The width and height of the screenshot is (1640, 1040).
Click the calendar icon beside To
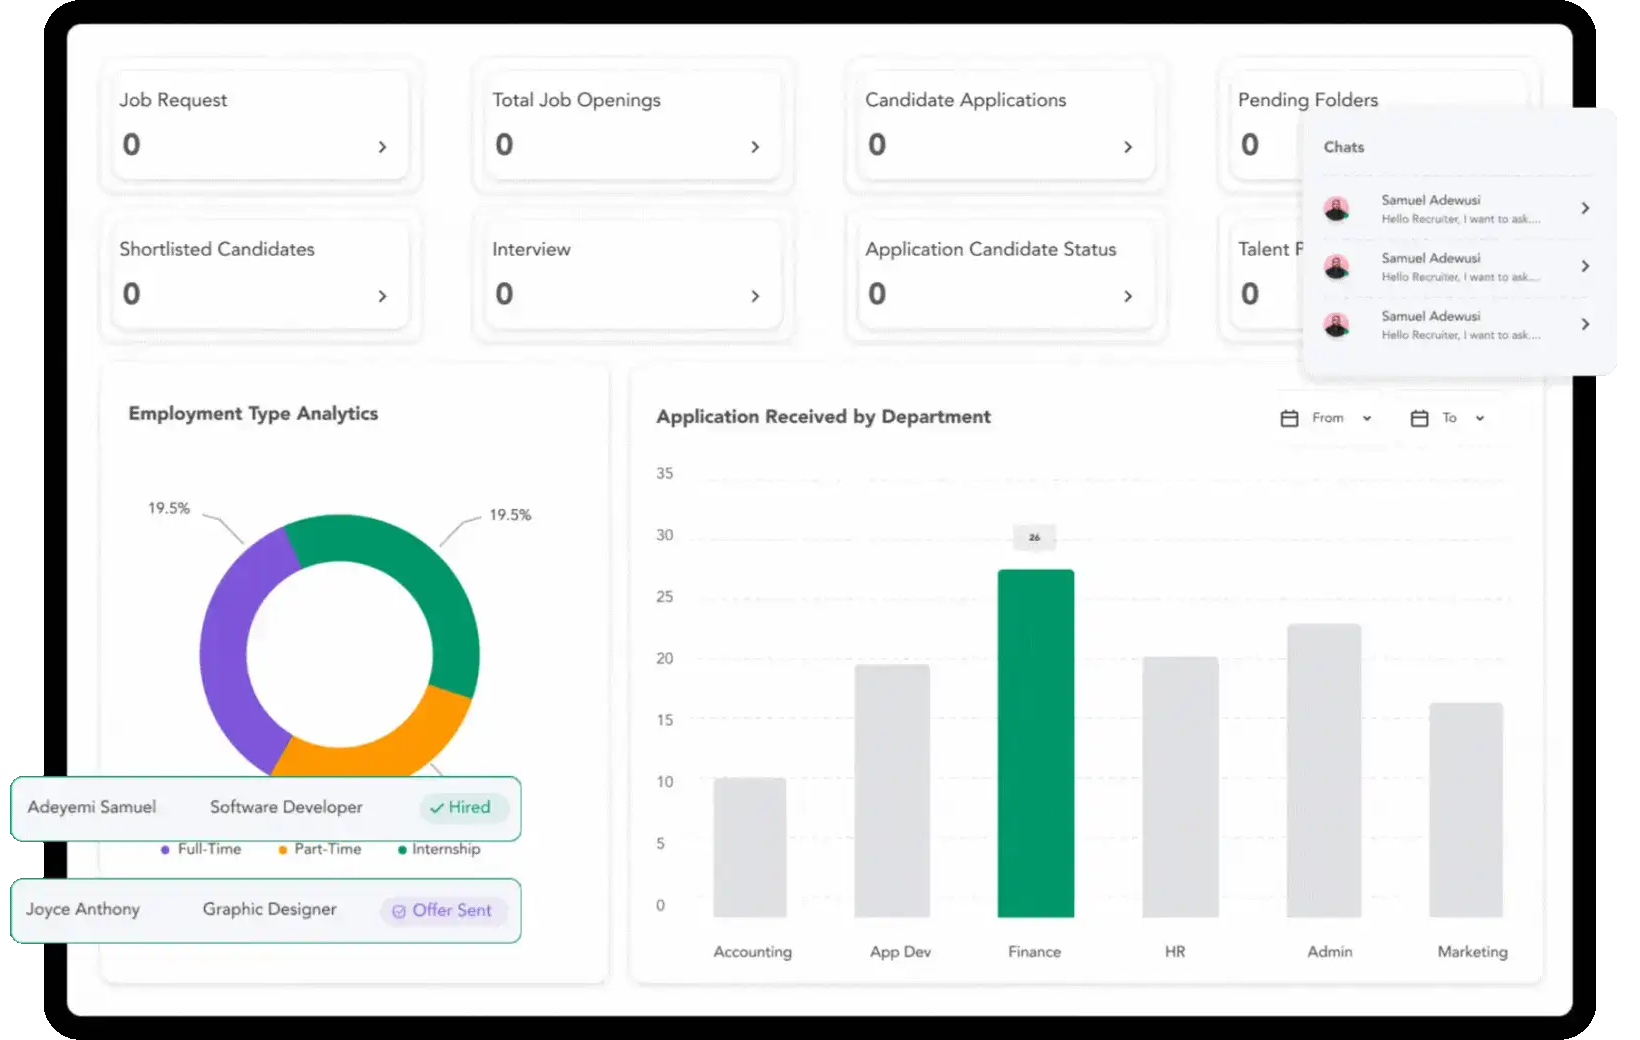[1419, 418]
